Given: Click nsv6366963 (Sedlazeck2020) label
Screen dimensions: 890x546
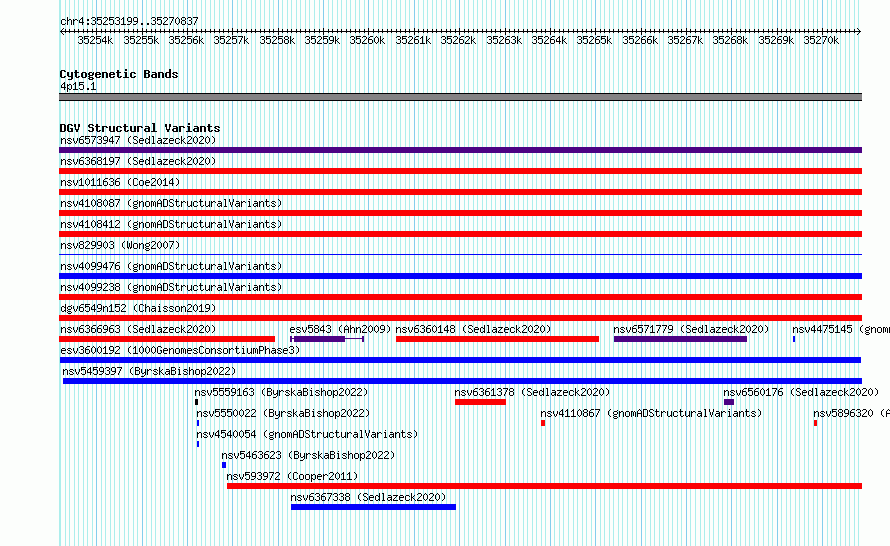Looking at the screenshot, I should click(x=138, y=329).
